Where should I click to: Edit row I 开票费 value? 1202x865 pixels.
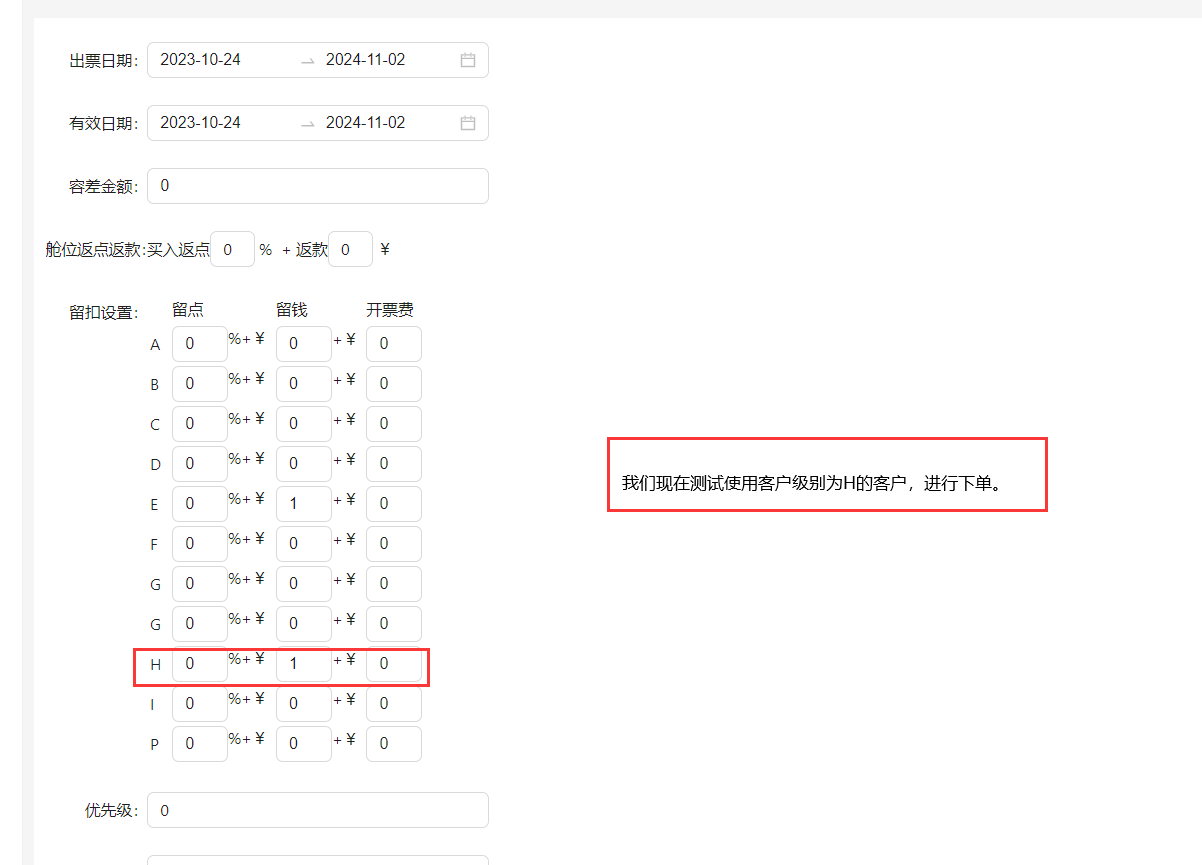pos(394,704)
